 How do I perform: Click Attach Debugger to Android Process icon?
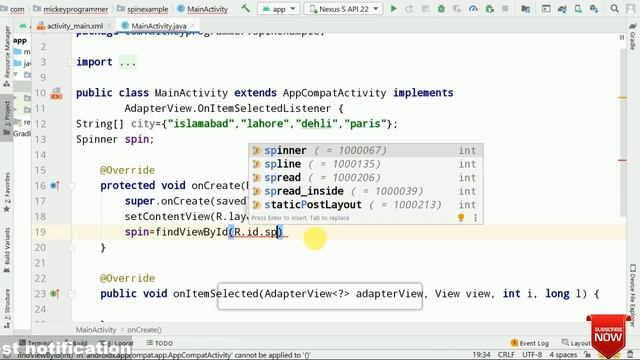point(489,9)
